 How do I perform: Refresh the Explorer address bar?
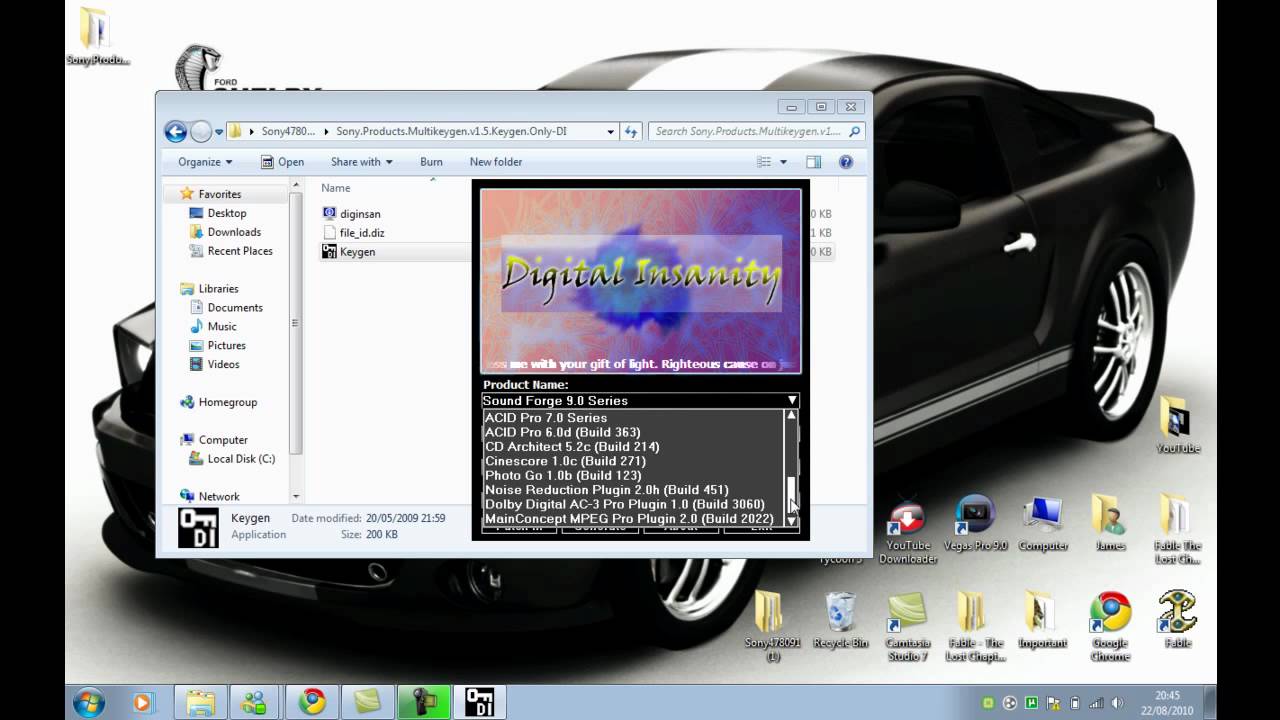(x=631, y=131)
